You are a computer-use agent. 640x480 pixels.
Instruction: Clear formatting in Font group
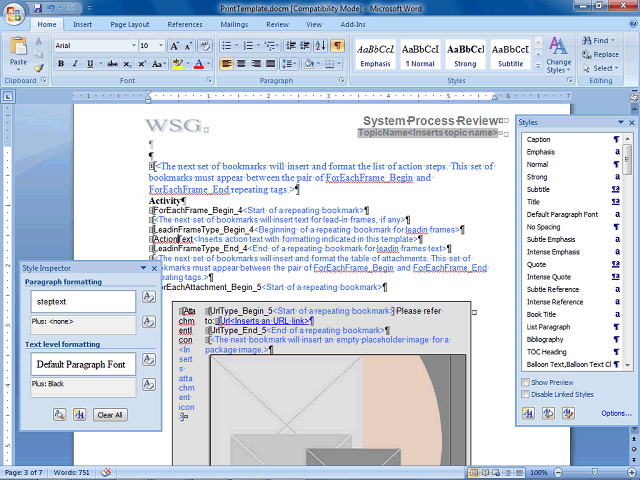(205, 46)
